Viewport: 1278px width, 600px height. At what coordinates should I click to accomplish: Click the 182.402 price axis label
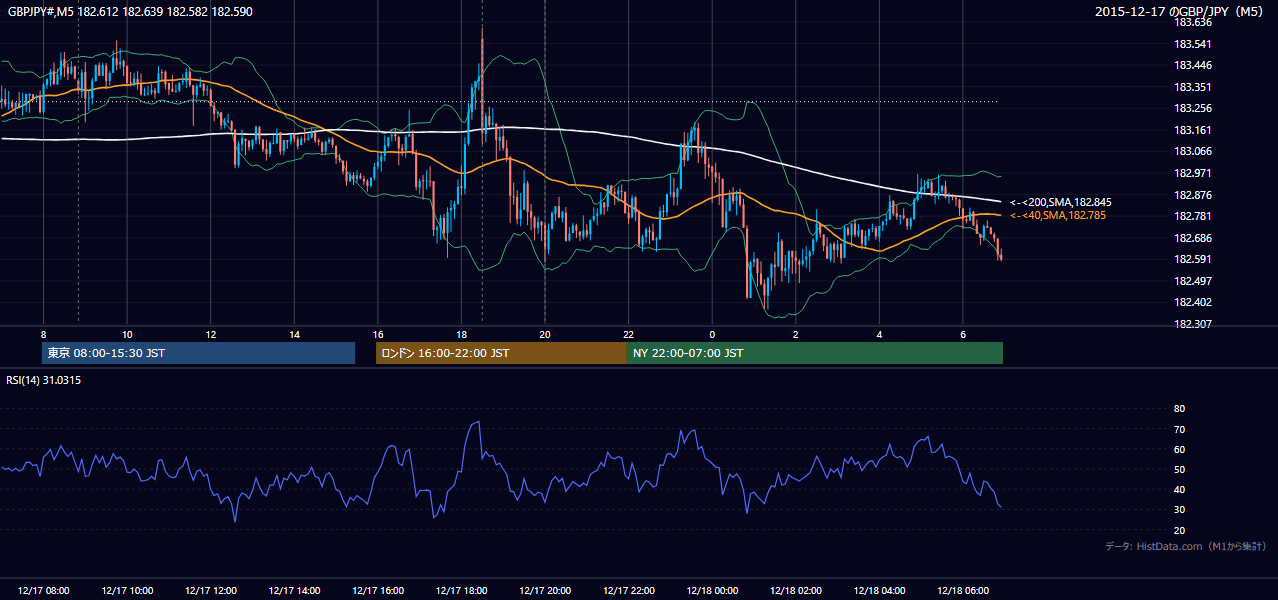1192,302
